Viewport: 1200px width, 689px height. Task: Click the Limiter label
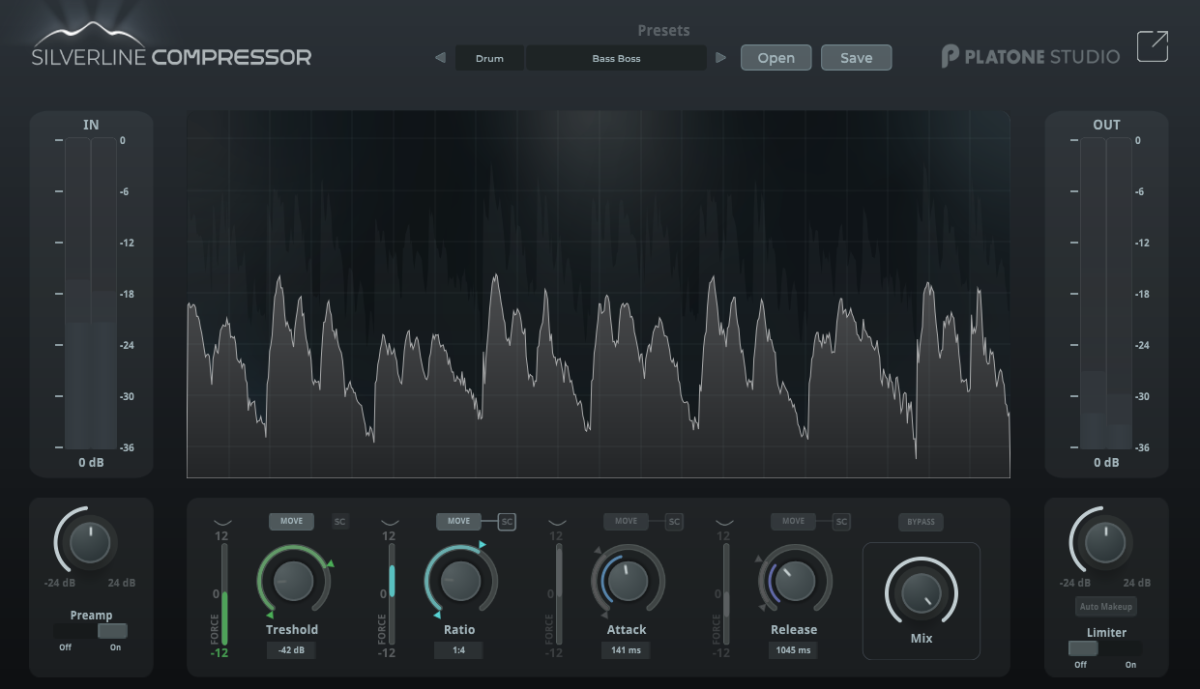[x=1106, y=632]
